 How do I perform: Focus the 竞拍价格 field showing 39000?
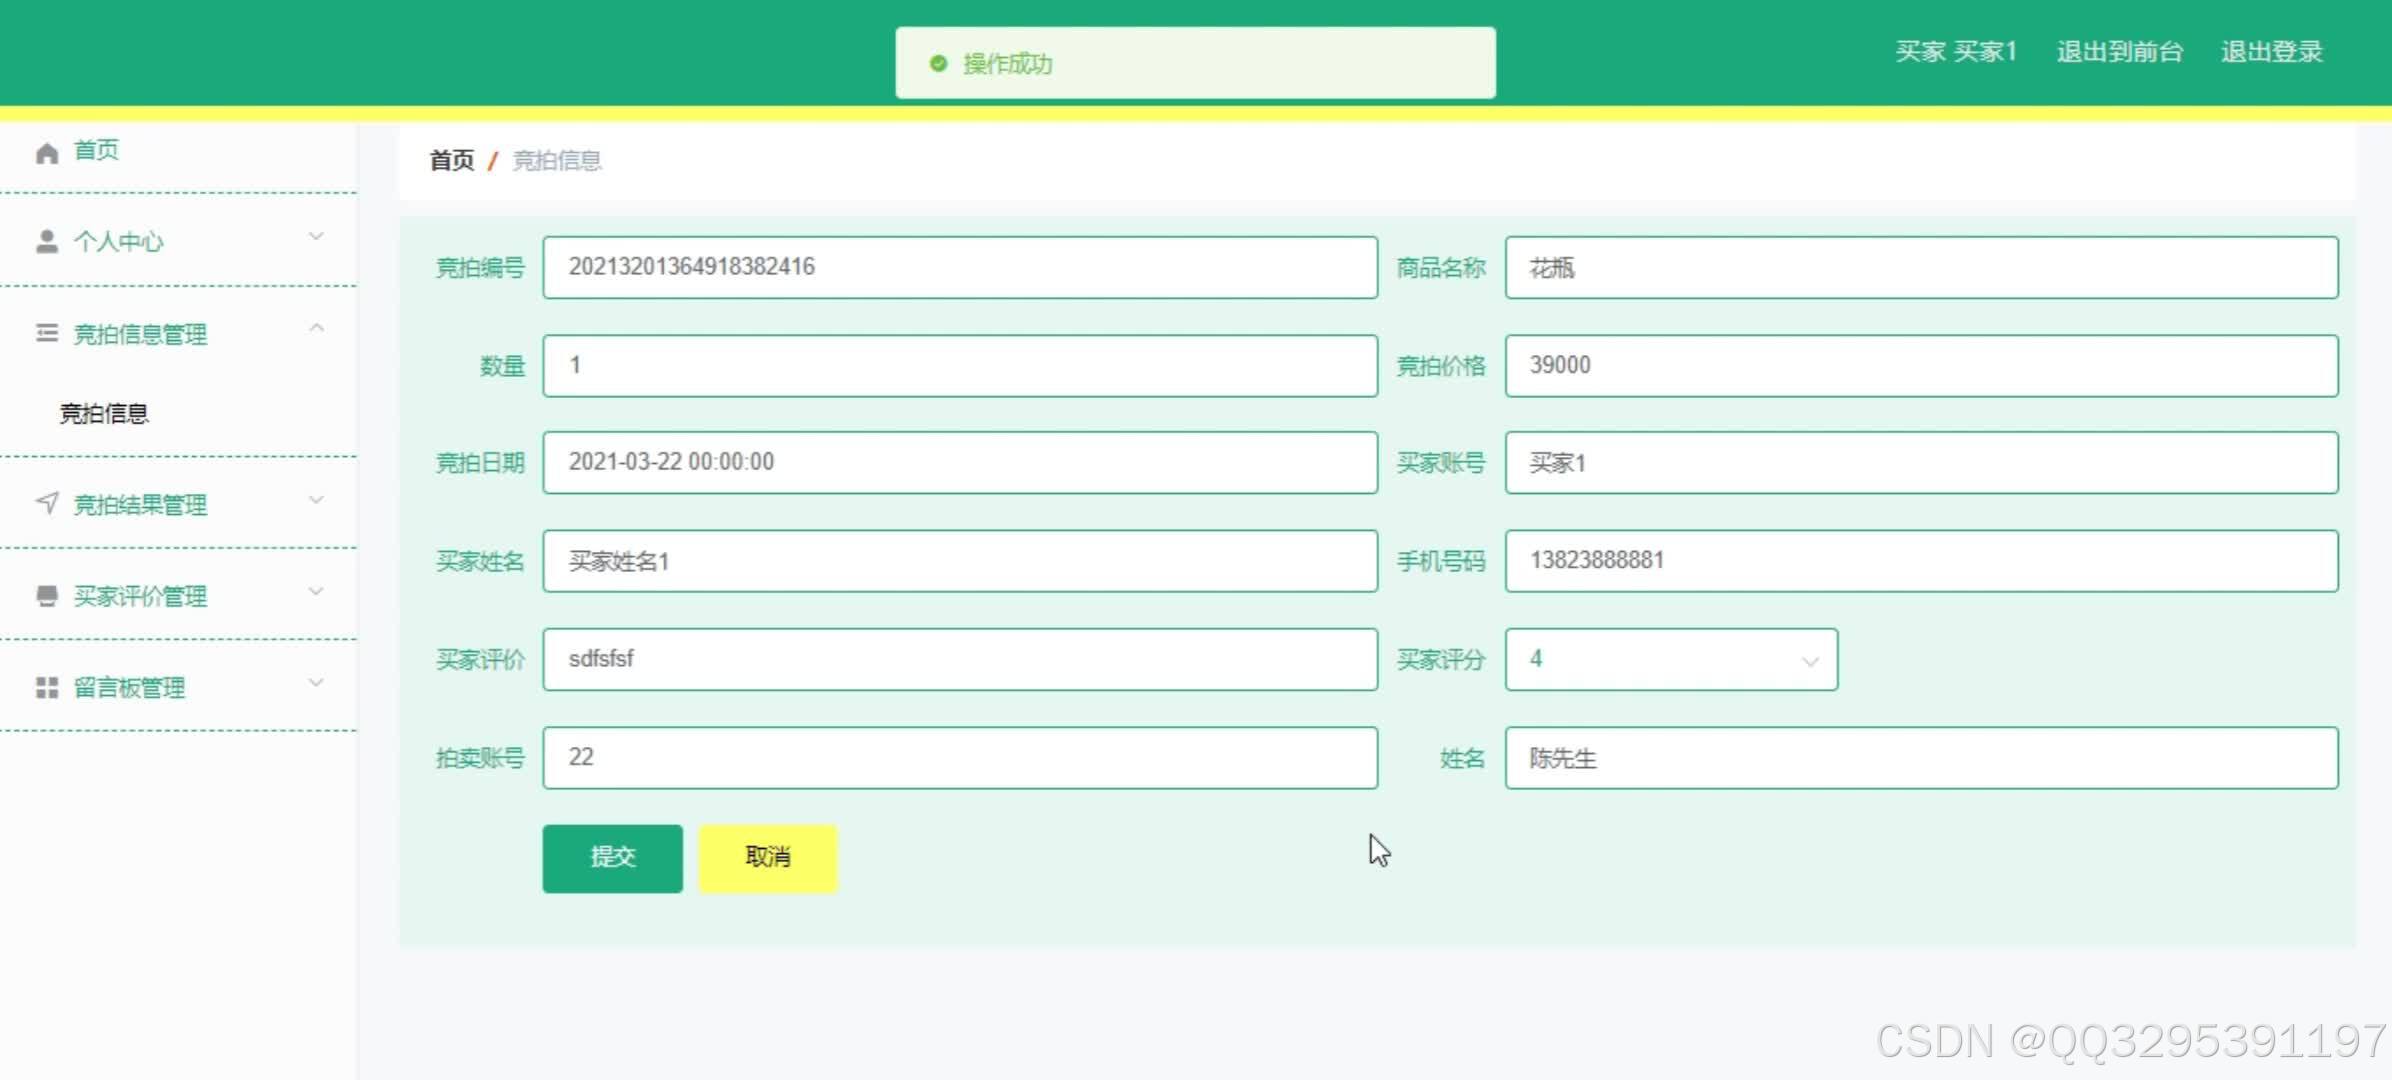[x=1921, y=365]
